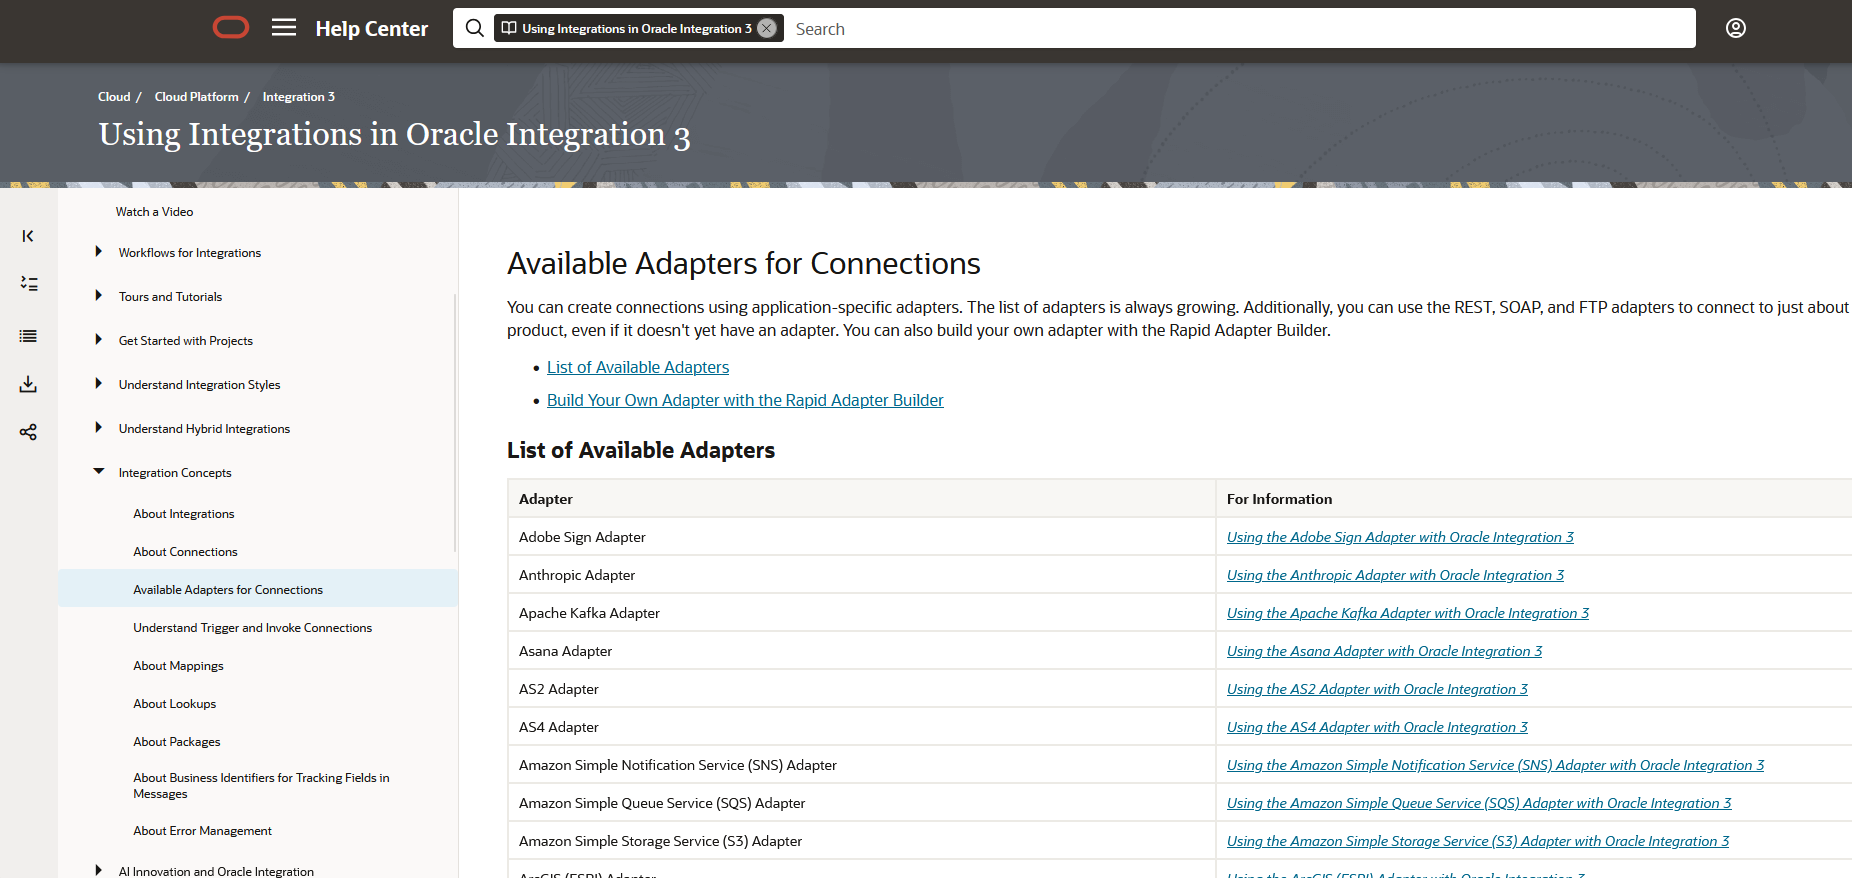Open the user profile icon
This screenshot has height=878, width=1852.
click(1736, 28)
